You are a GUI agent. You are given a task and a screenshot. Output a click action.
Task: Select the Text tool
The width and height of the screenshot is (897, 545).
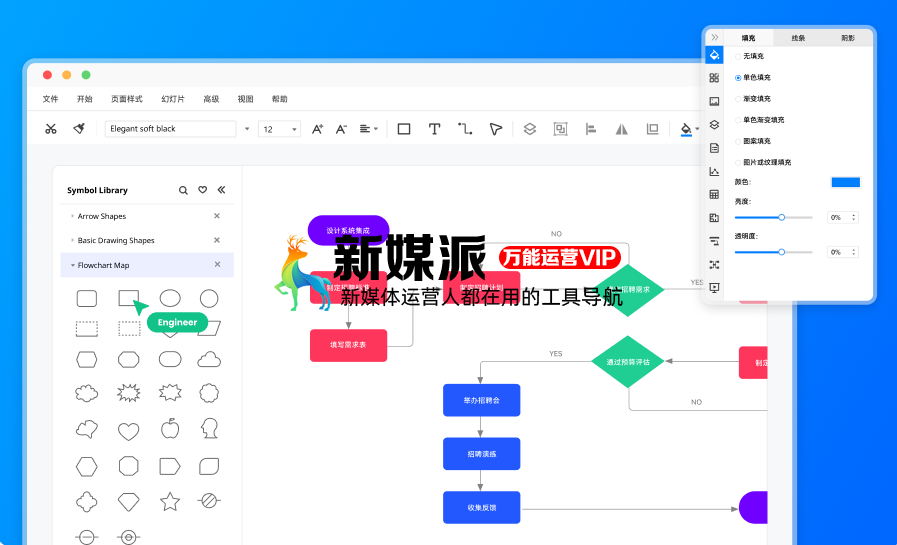pos(434,129)
